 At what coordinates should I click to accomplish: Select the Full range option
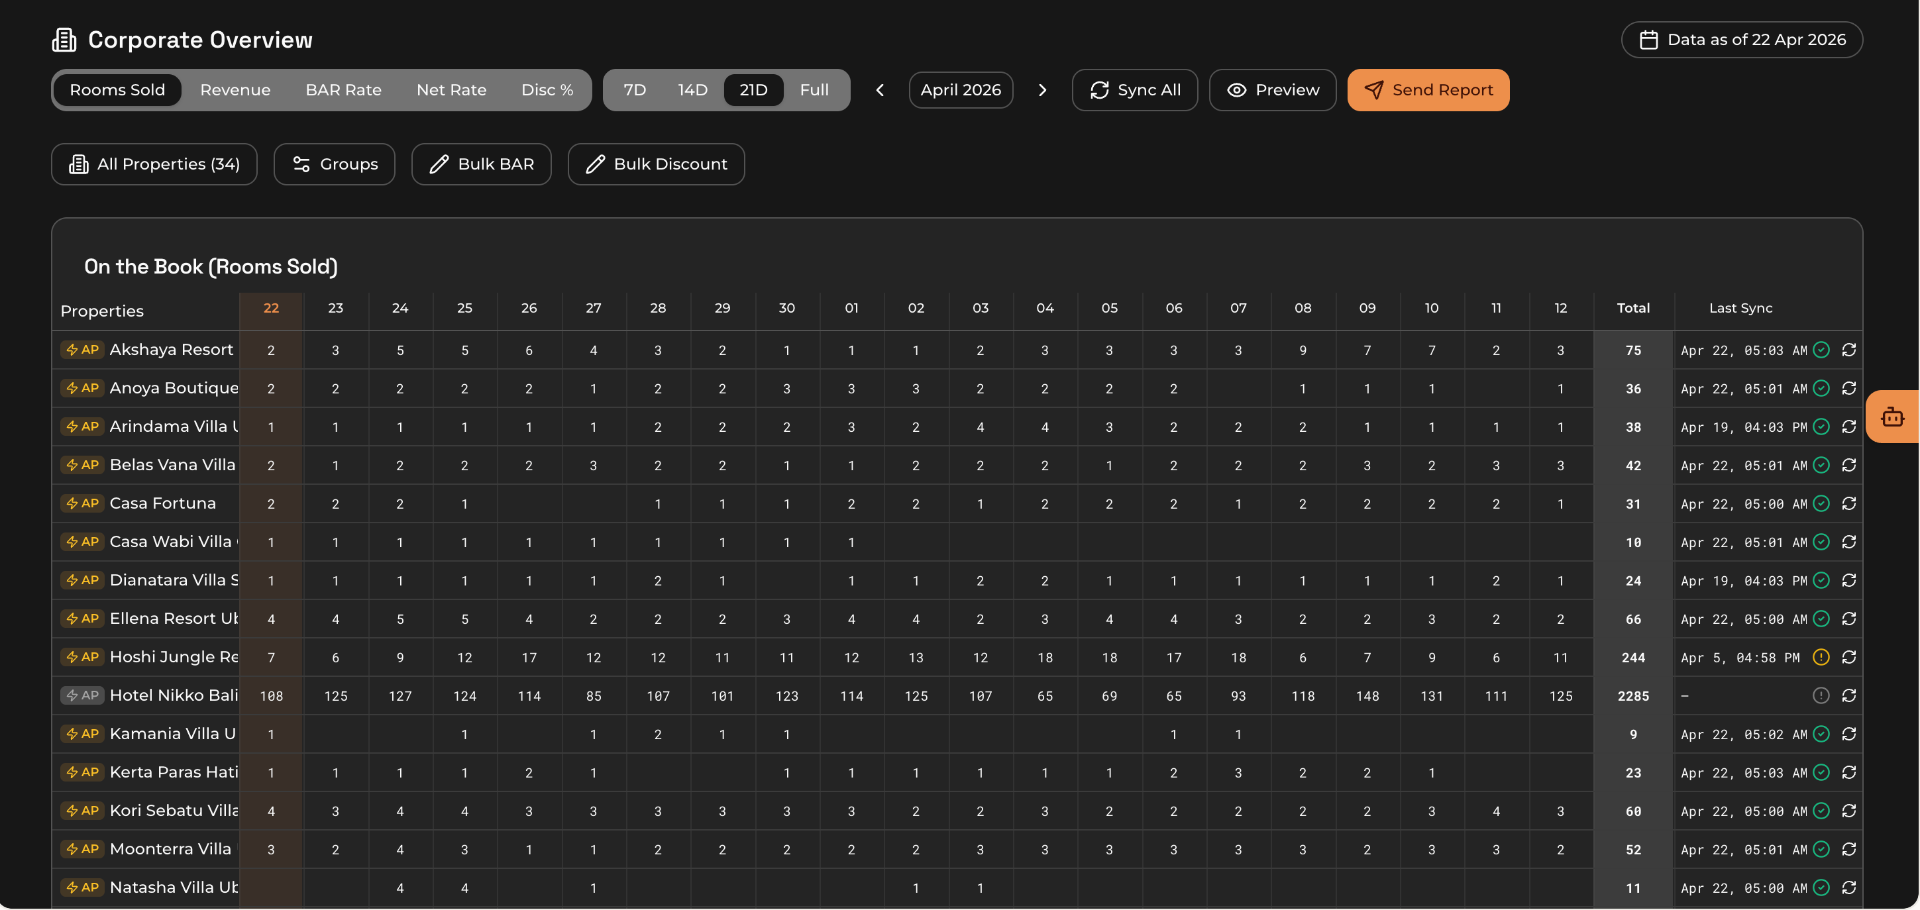[x=814, y=90]
